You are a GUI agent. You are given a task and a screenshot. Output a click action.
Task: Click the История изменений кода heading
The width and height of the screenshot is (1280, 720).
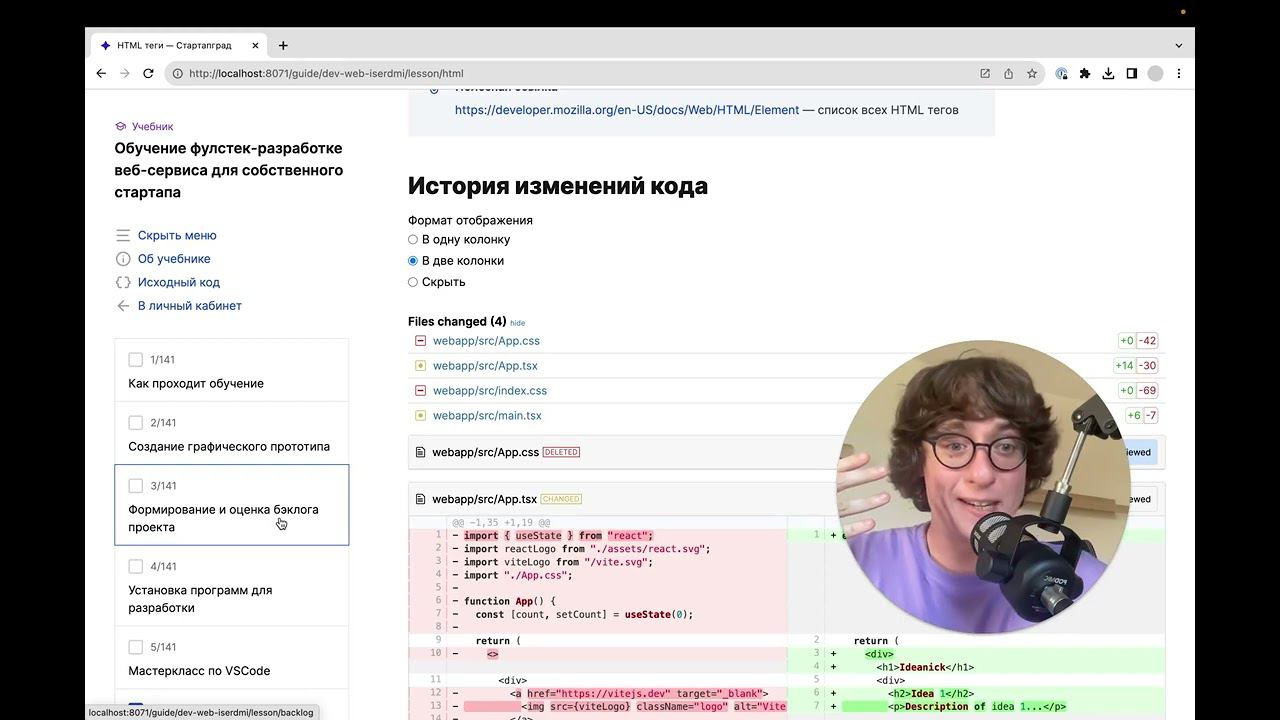point(558,186)
